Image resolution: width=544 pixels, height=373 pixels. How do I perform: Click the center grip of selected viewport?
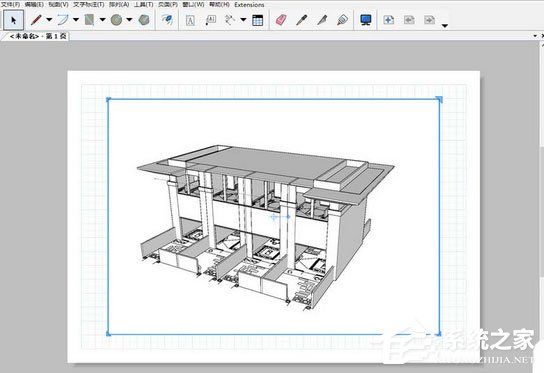274,217
